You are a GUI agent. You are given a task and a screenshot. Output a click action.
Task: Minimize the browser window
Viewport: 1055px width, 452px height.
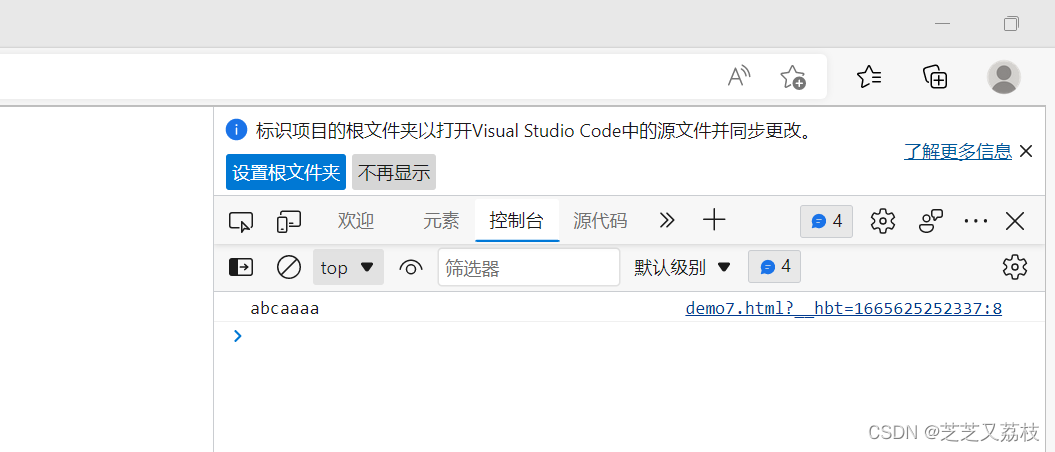[x=943, y=24]
